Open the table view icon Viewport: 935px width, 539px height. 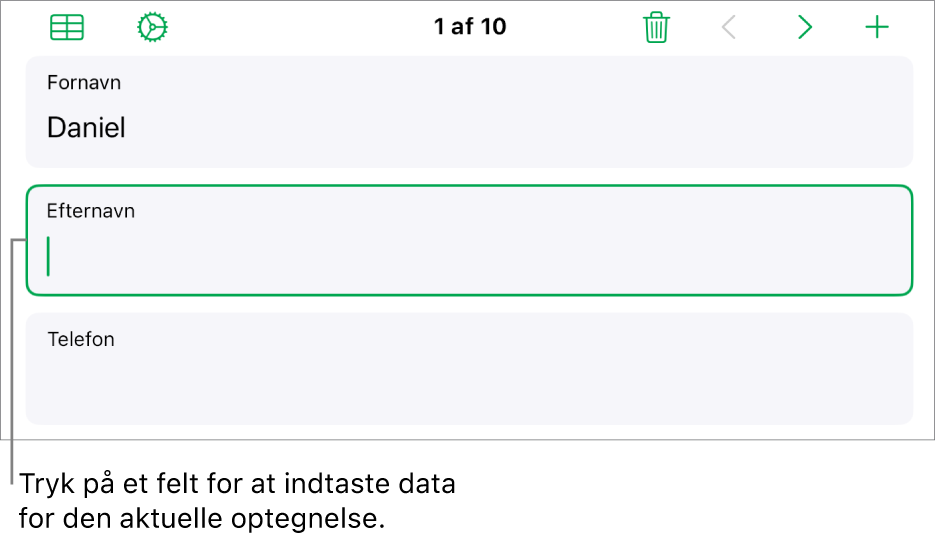pyautogui.click(x=67, y=27)
